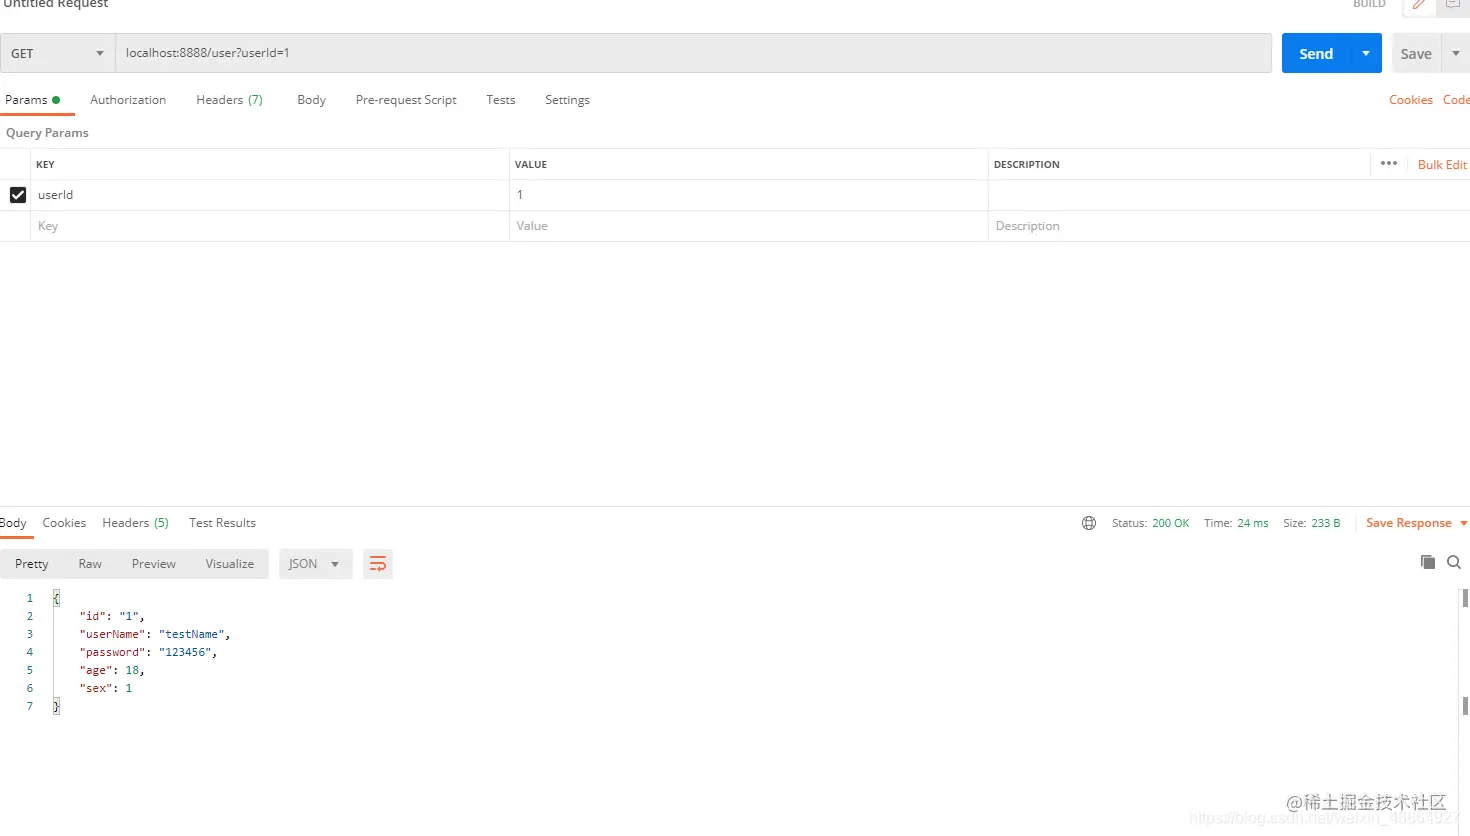This screenshot has width=1470, height=836.
Task: Select the response Body tab
Action: tap(14, 523)
